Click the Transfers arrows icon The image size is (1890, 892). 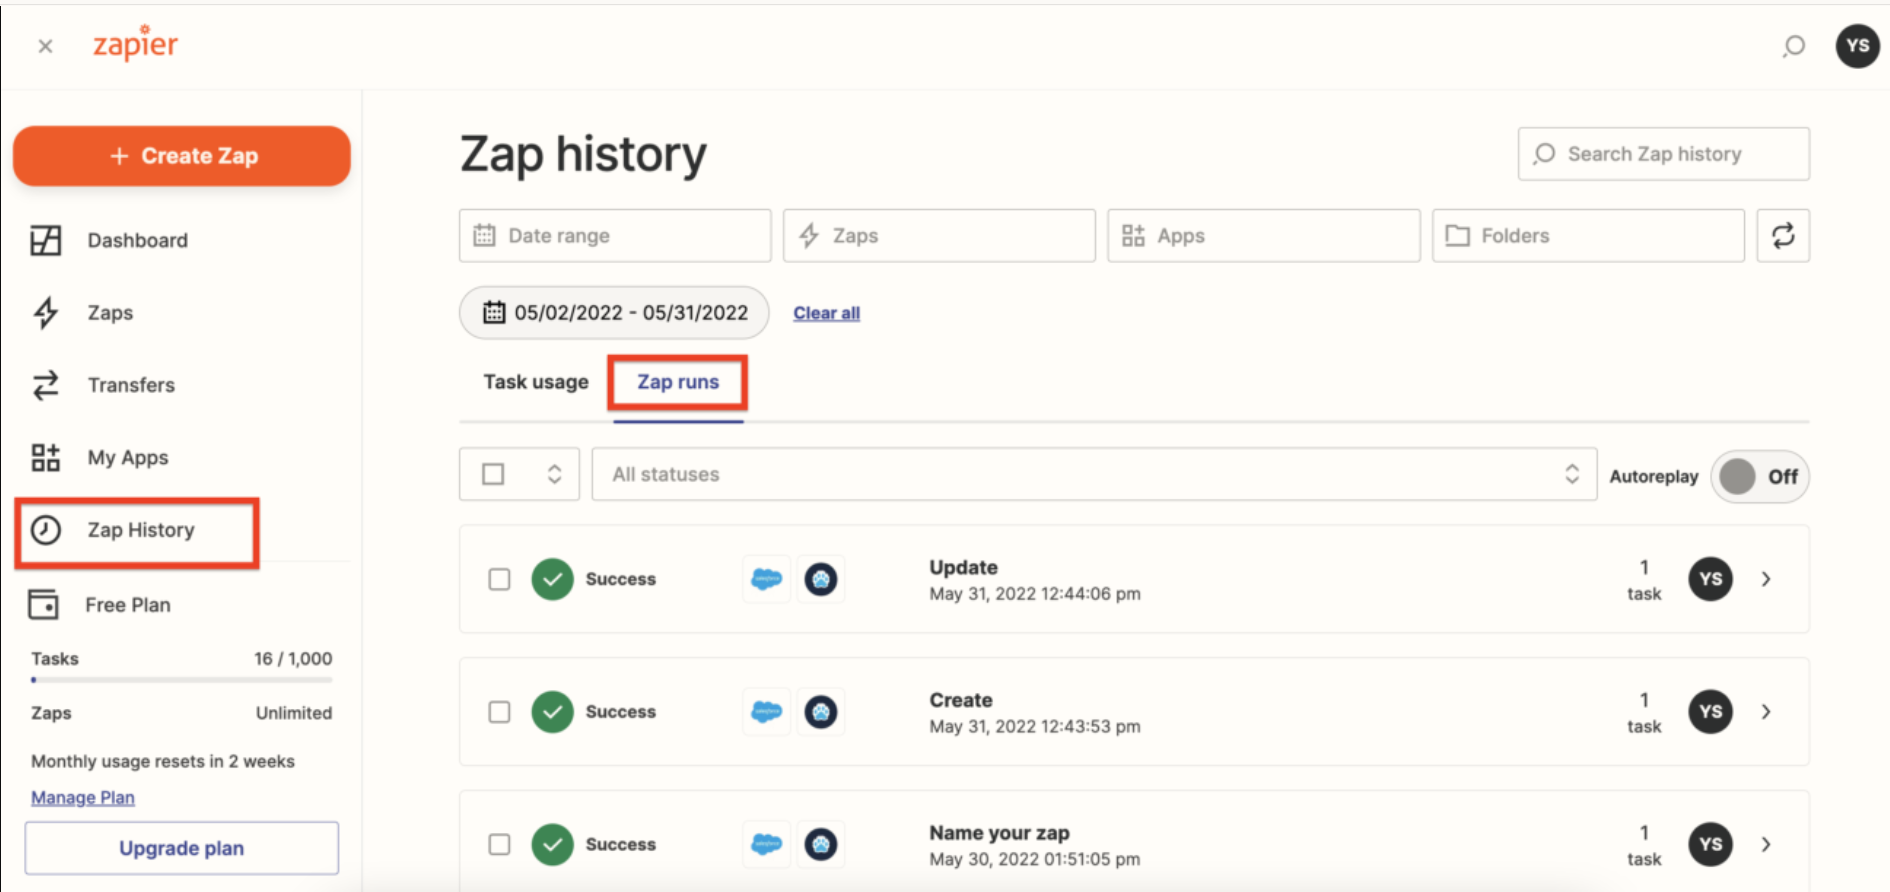click(x=46, y=385)
